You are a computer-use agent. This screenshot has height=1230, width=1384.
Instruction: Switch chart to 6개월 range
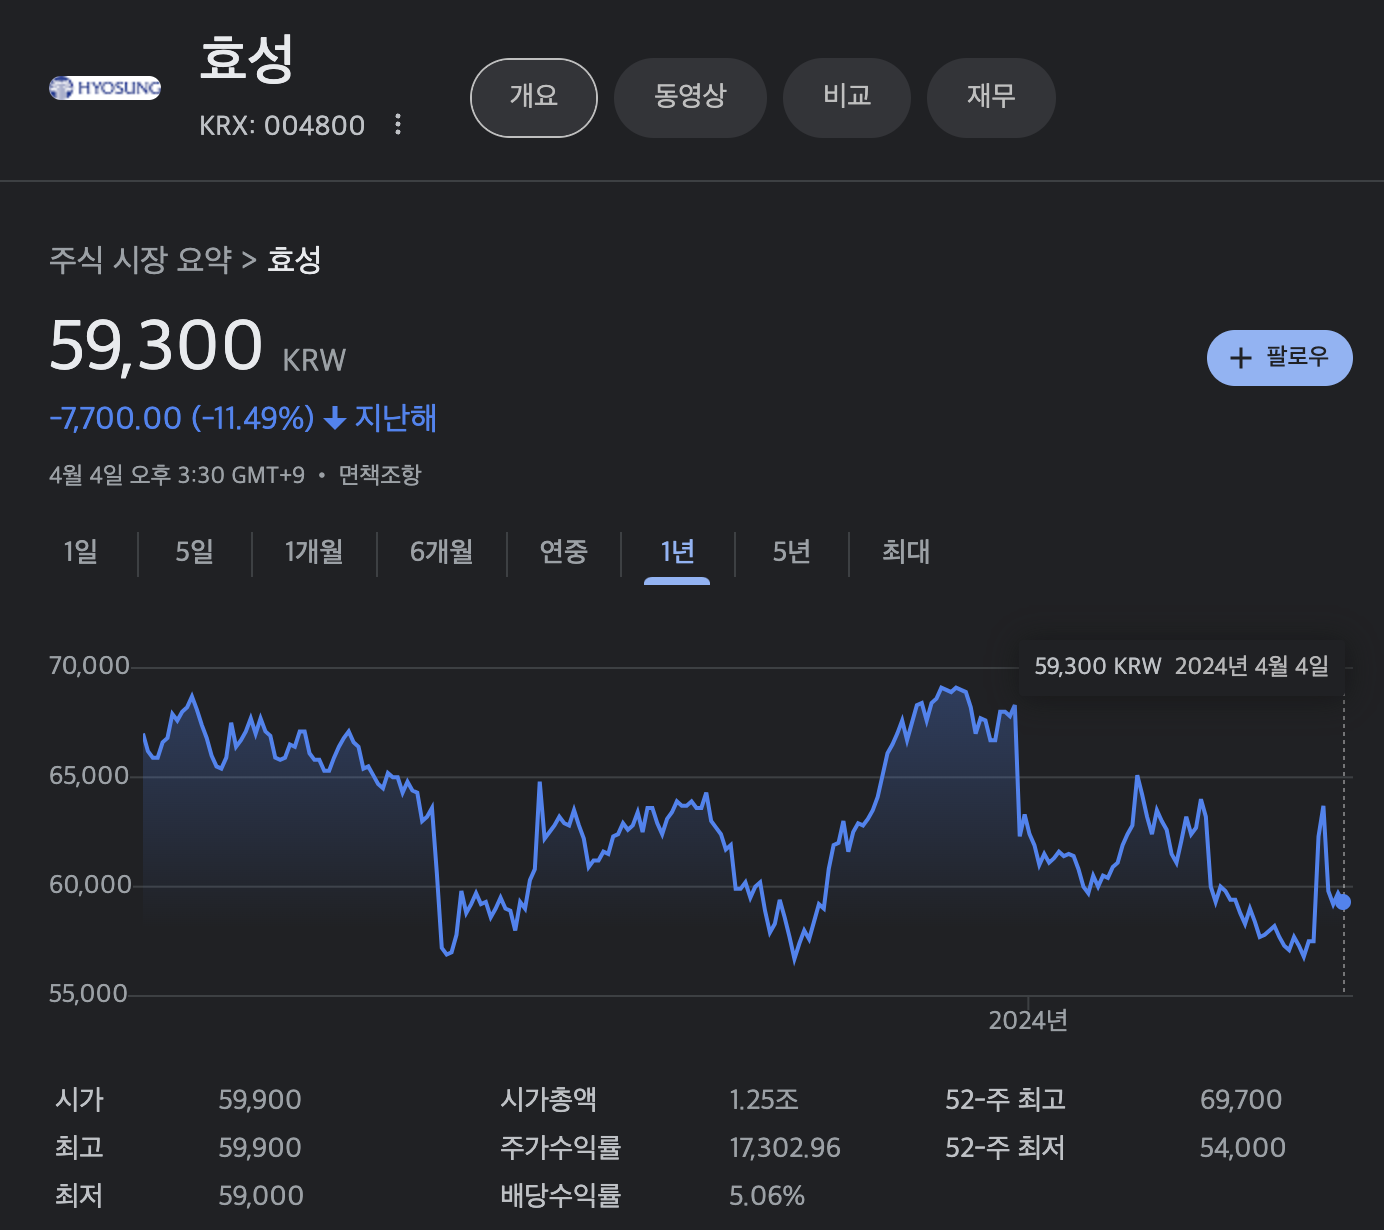point(442,552)
